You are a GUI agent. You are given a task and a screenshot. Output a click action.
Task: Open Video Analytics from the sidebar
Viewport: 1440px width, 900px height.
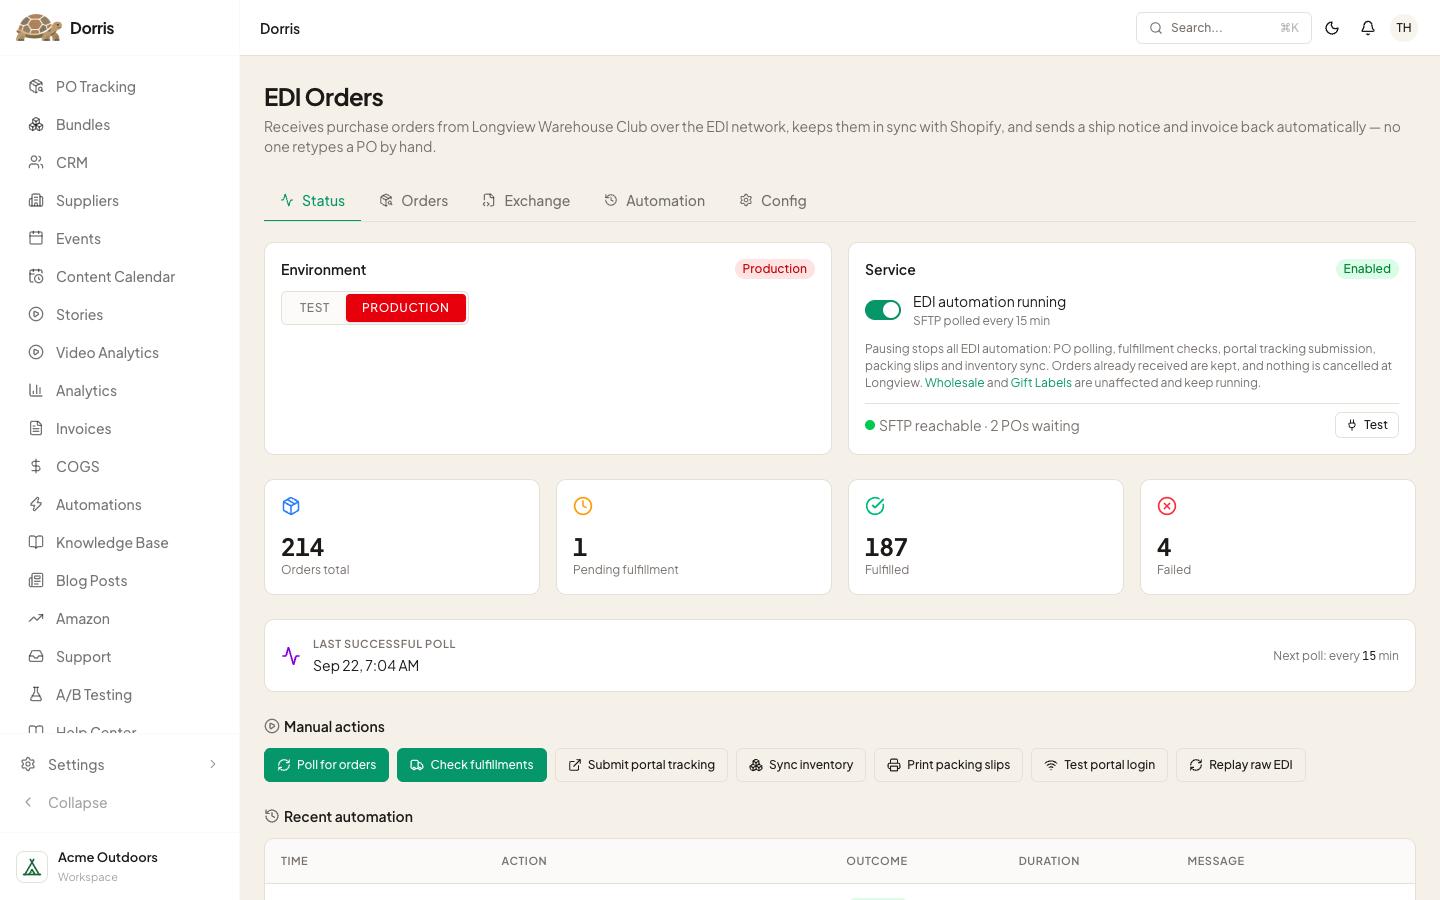[x=120, y=353]
